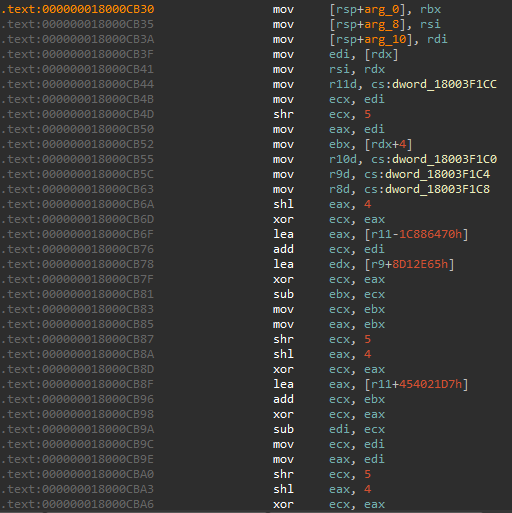Click address .text:000000018000CBA3
Image resolution: width=512 pixels, height=513 pixels.
point(77,489)
